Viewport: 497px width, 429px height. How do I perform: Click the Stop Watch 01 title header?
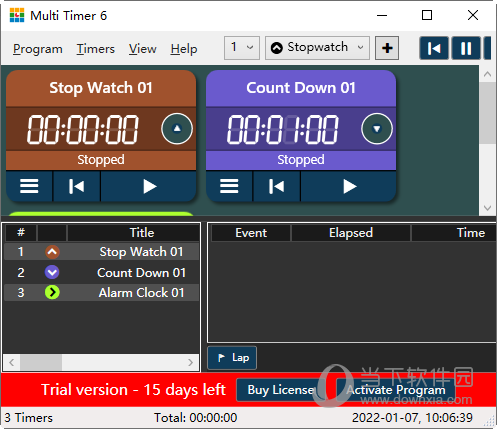point(101,88)
